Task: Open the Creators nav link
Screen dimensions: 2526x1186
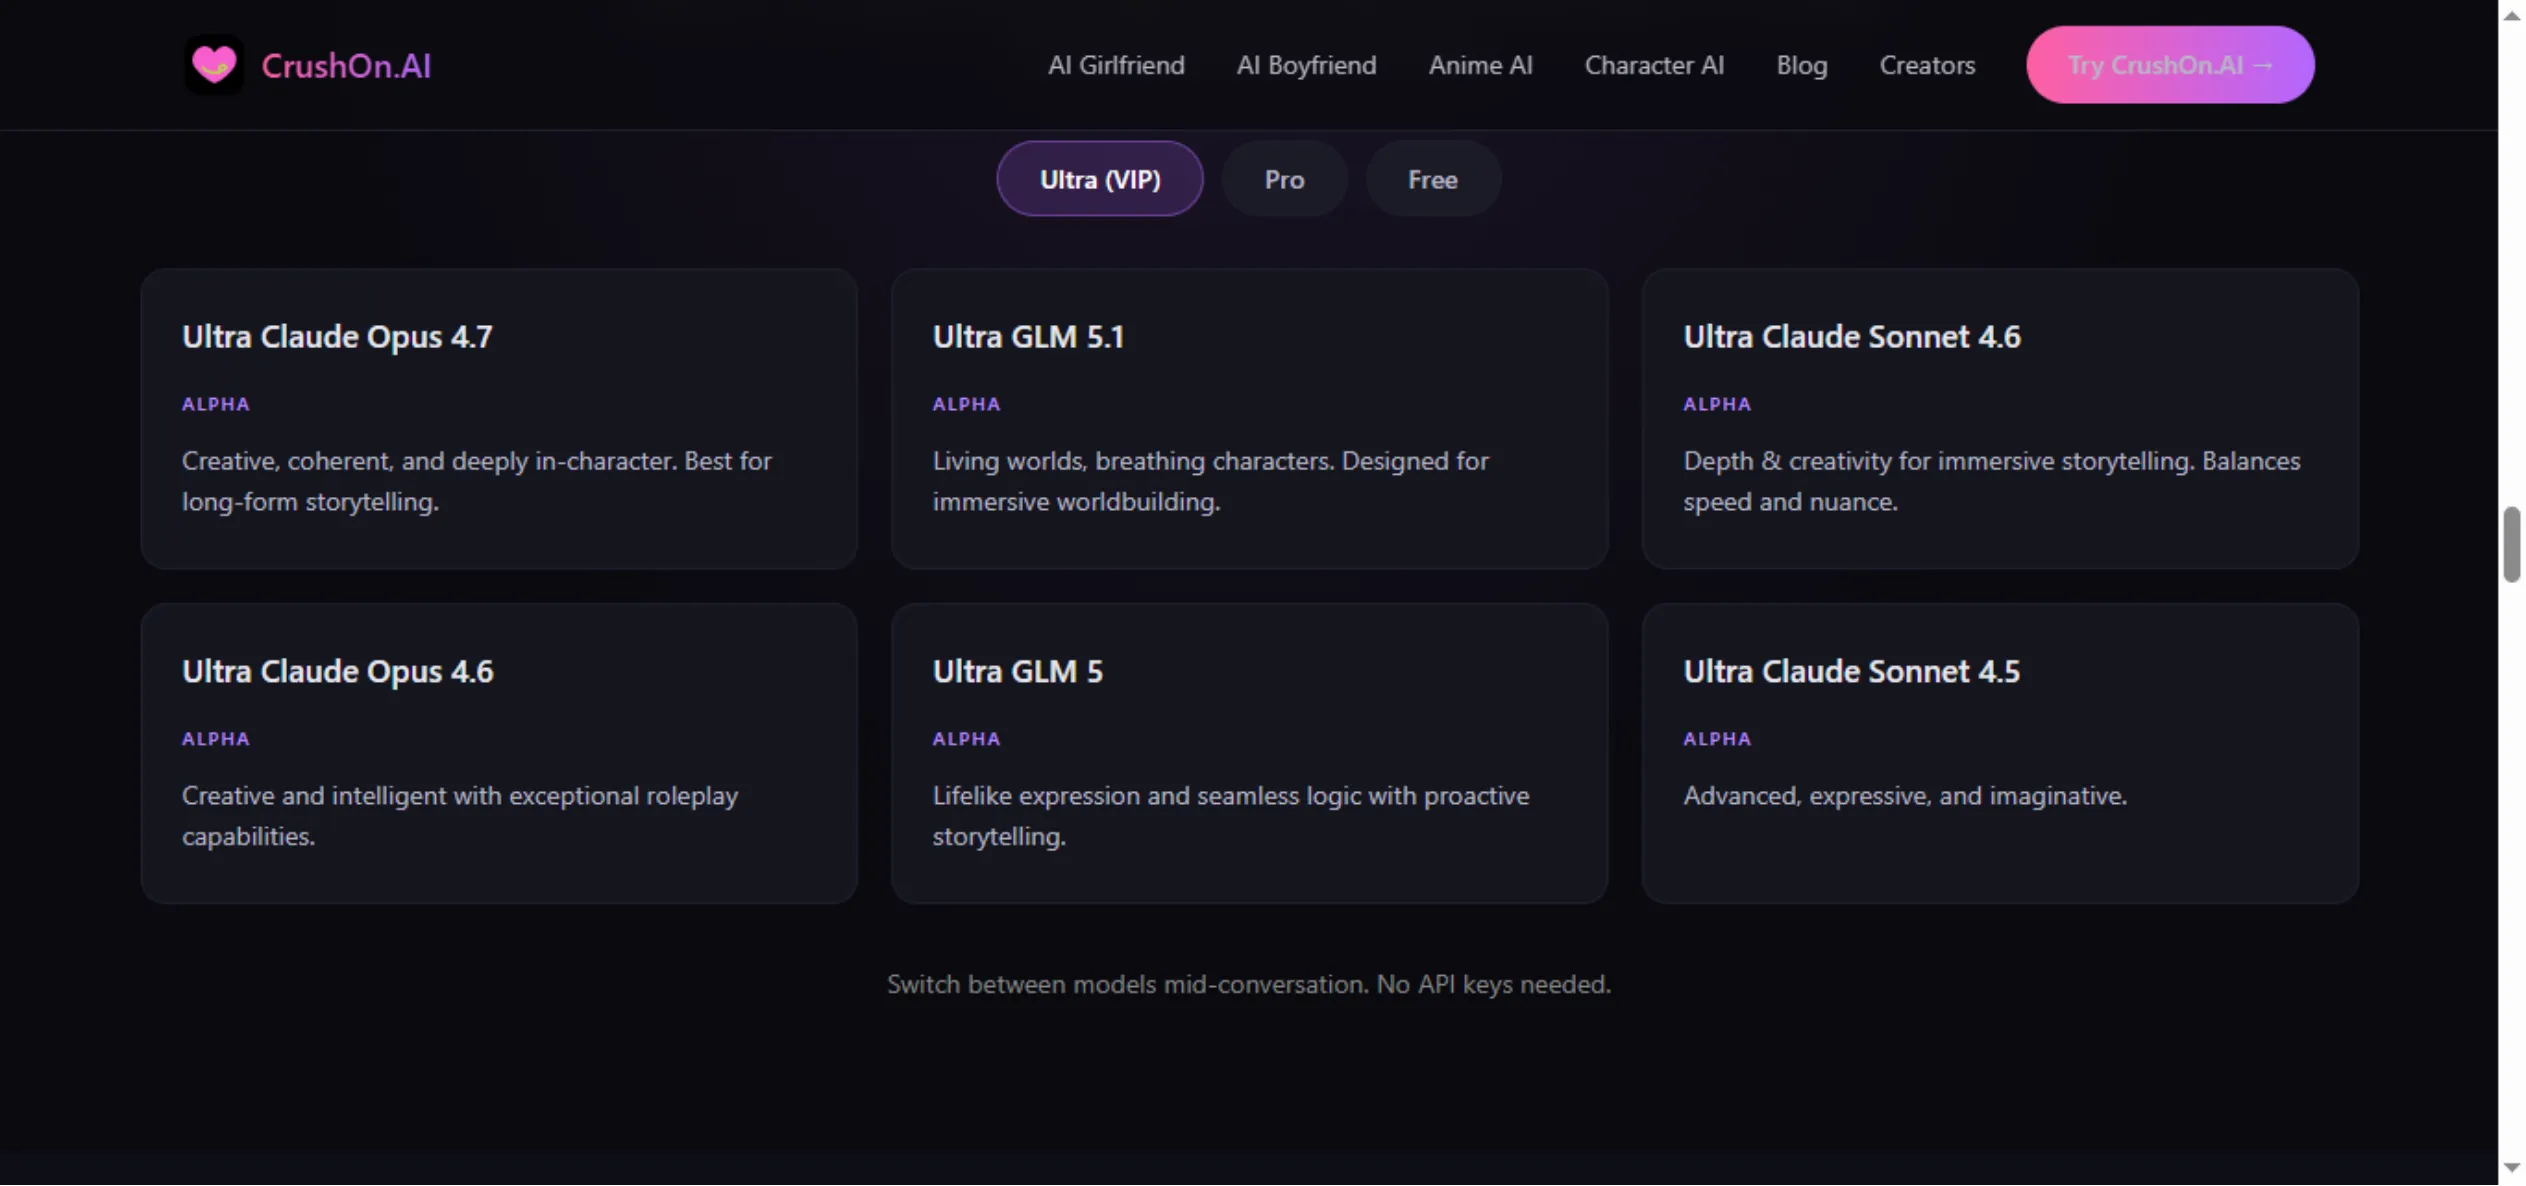Action: coord(1927,65)
